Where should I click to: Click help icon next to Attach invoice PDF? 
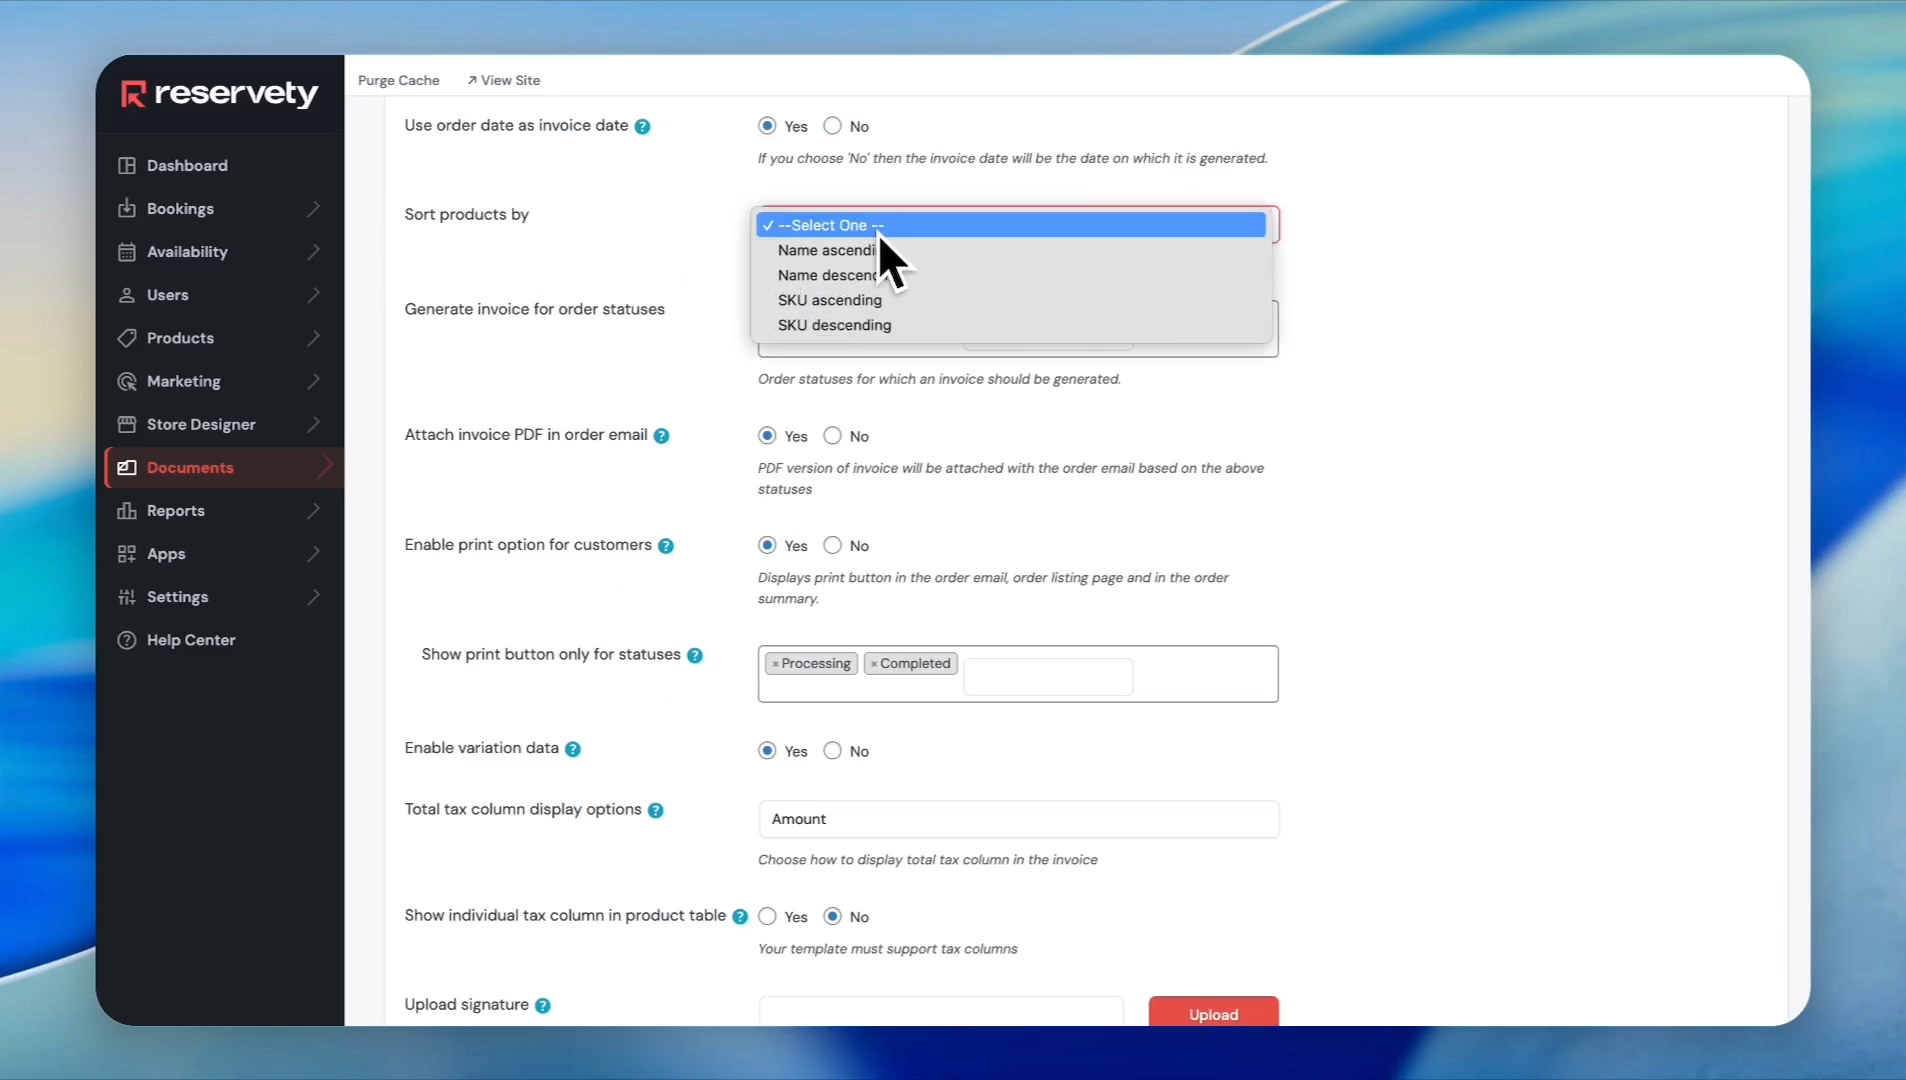[661, 436]
